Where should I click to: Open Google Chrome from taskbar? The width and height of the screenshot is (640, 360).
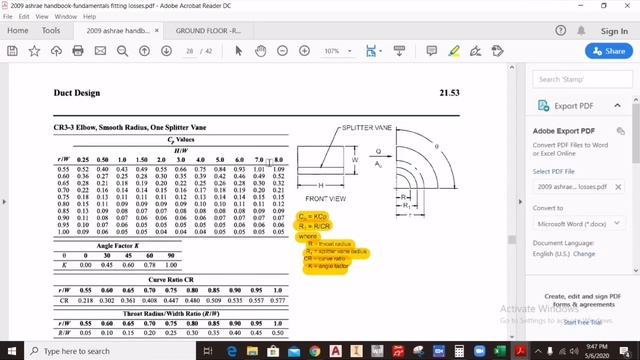315,351
